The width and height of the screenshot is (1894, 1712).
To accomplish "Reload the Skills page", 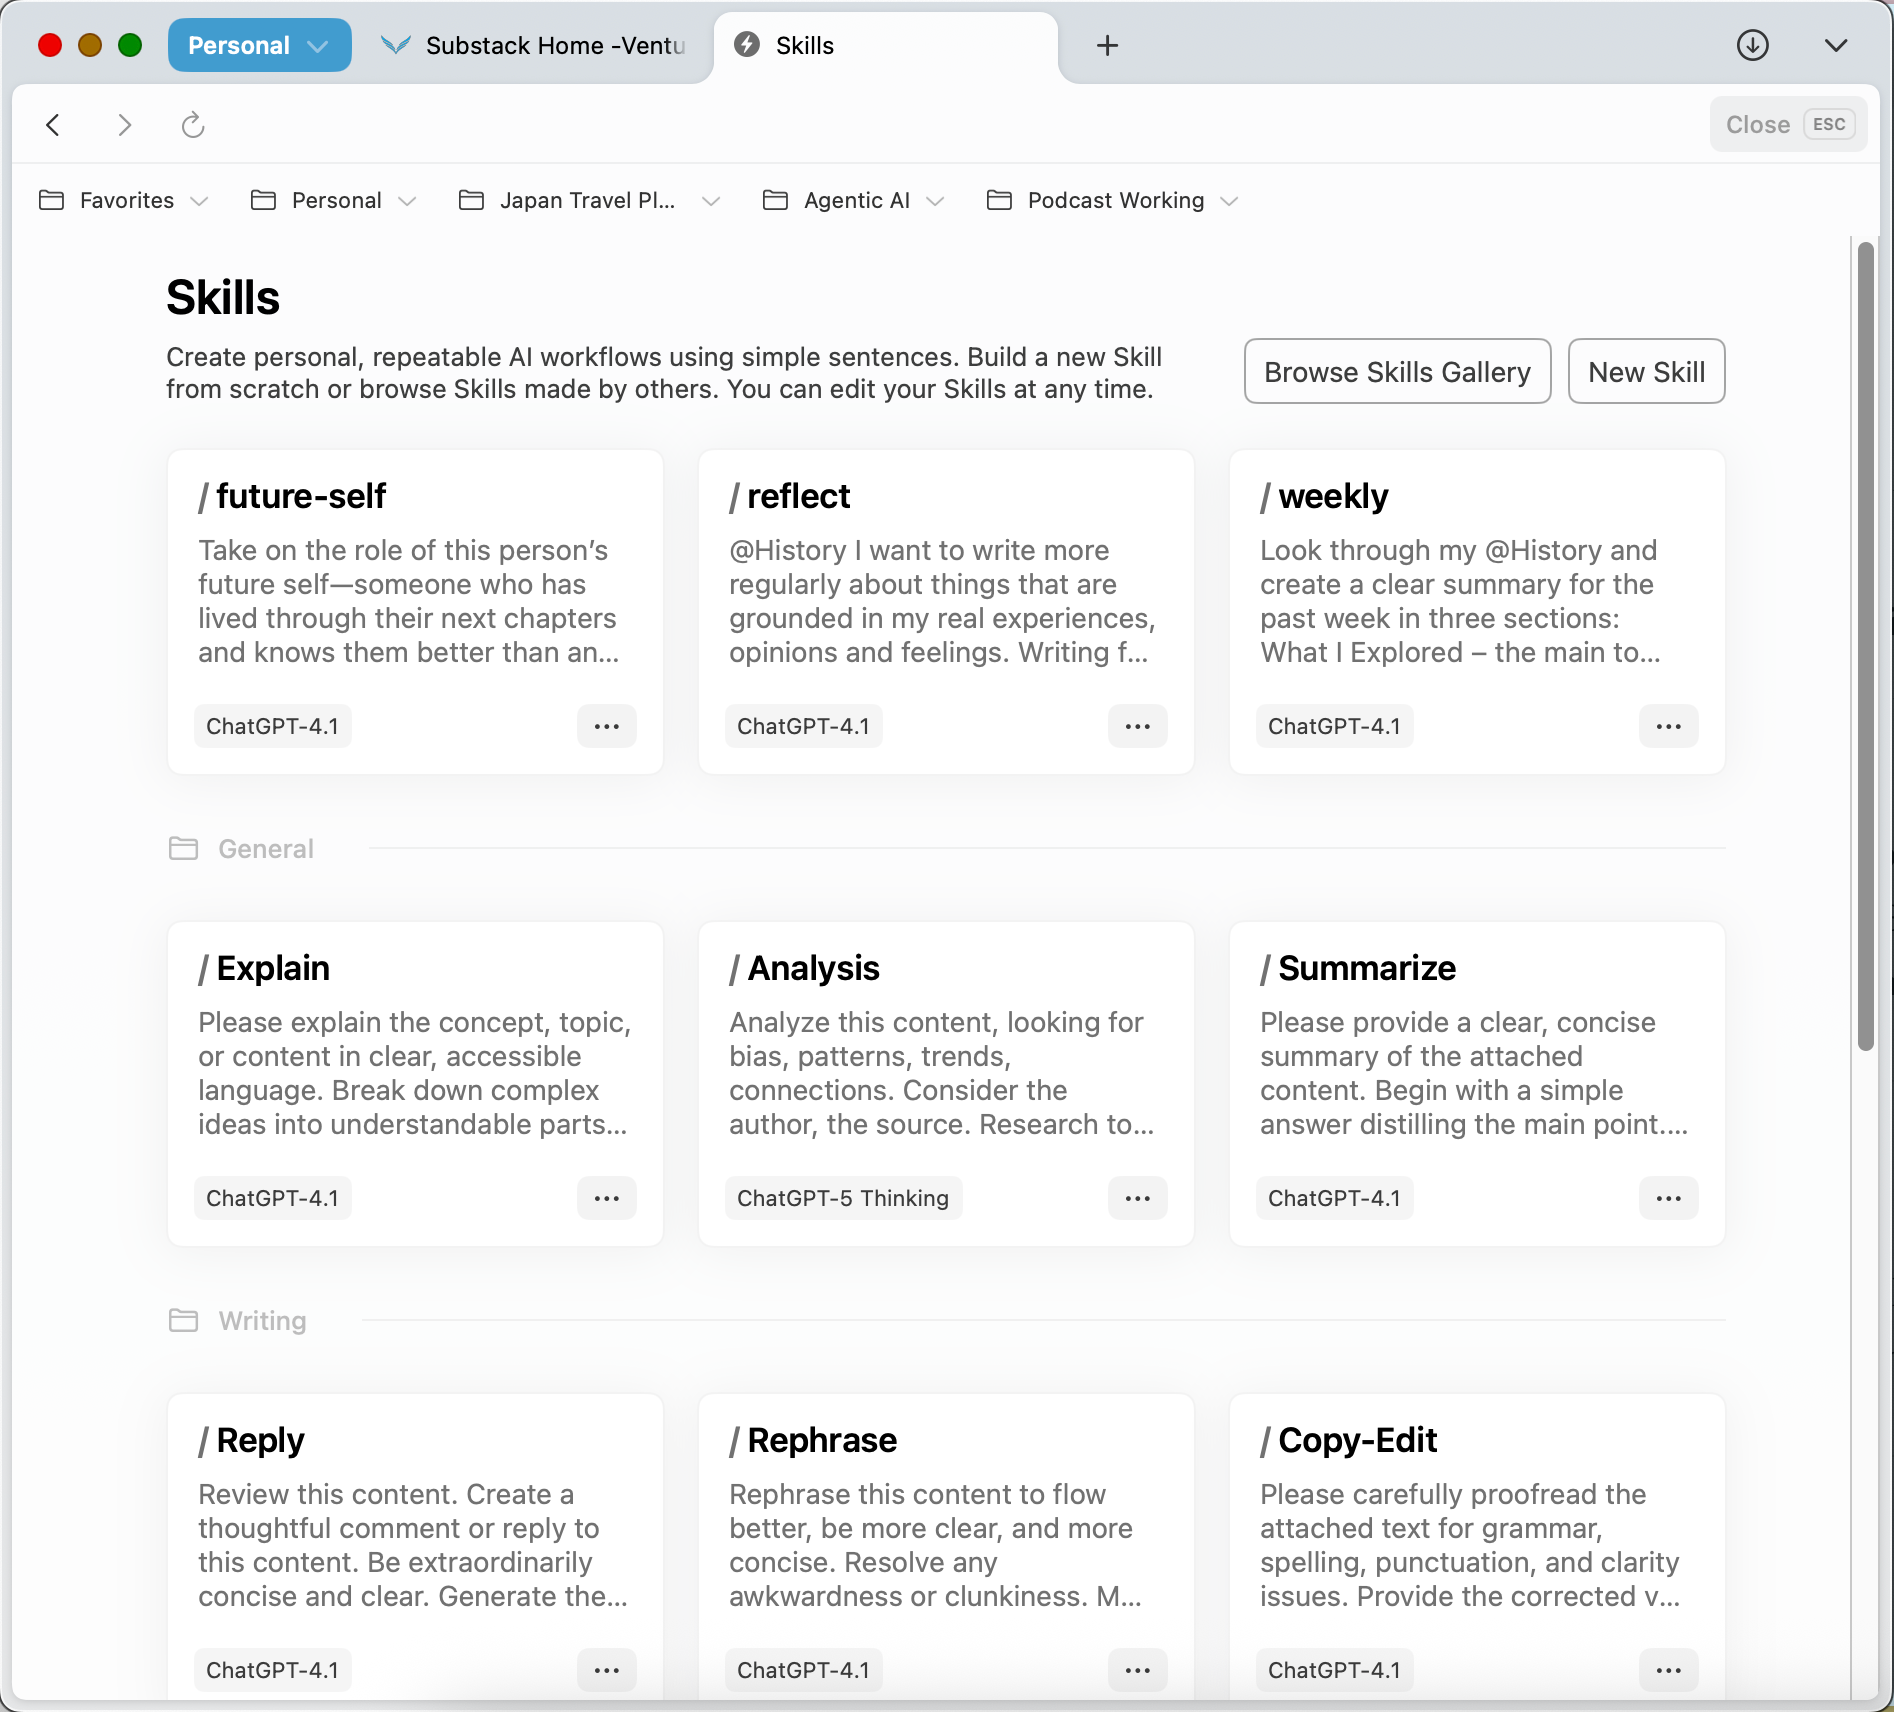I will pos(193,125).
